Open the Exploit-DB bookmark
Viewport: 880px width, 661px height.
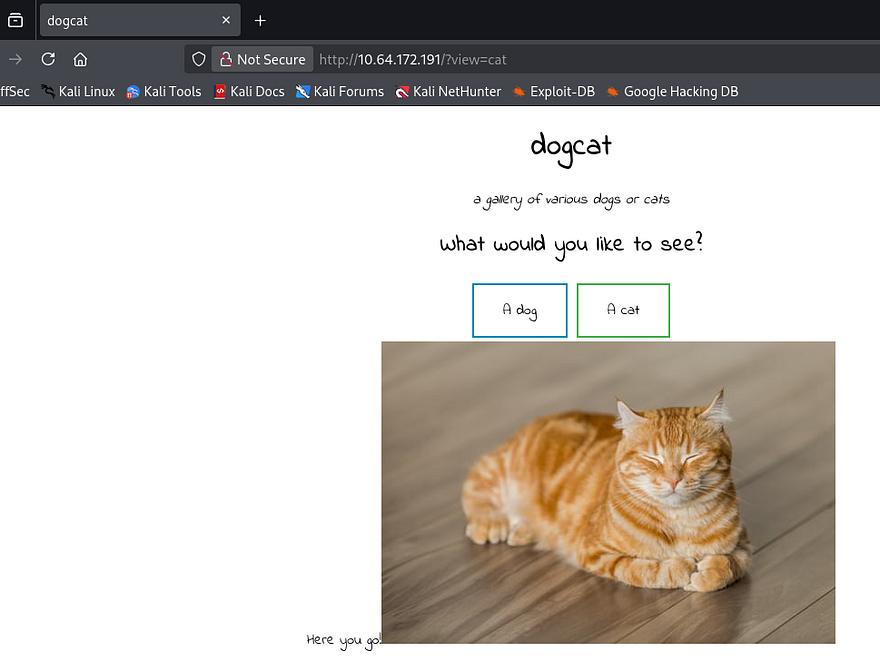pyautogui.click(x=553, y=91)
